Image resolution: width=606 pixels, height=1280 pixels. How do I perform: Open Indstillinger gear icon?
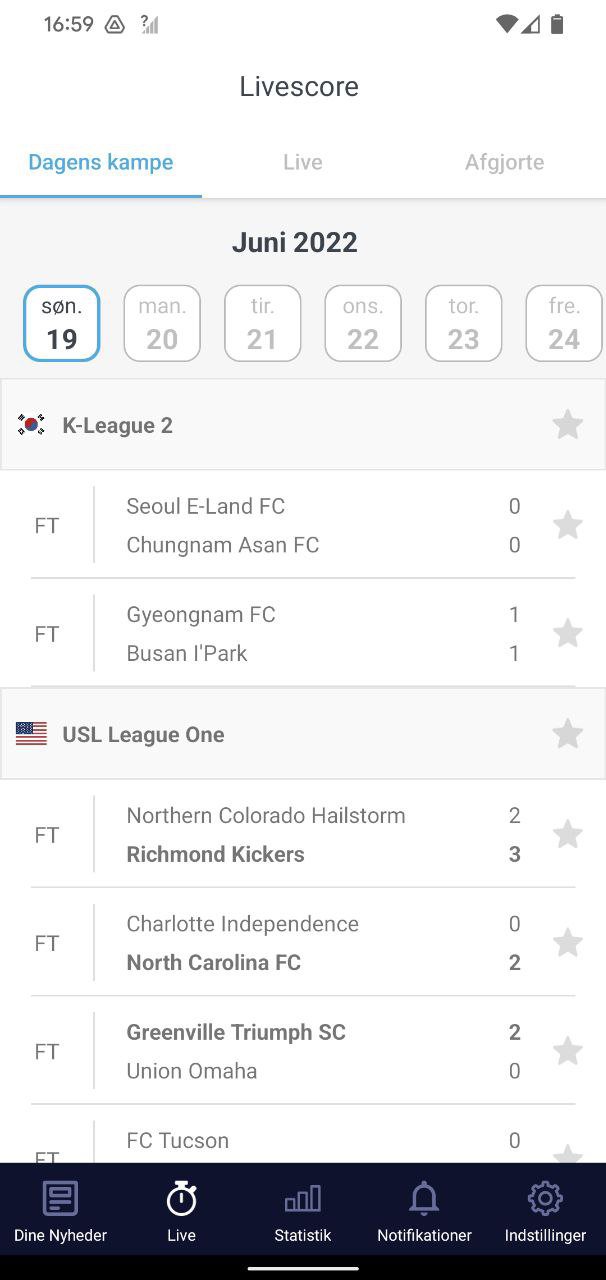point(545,1198)
